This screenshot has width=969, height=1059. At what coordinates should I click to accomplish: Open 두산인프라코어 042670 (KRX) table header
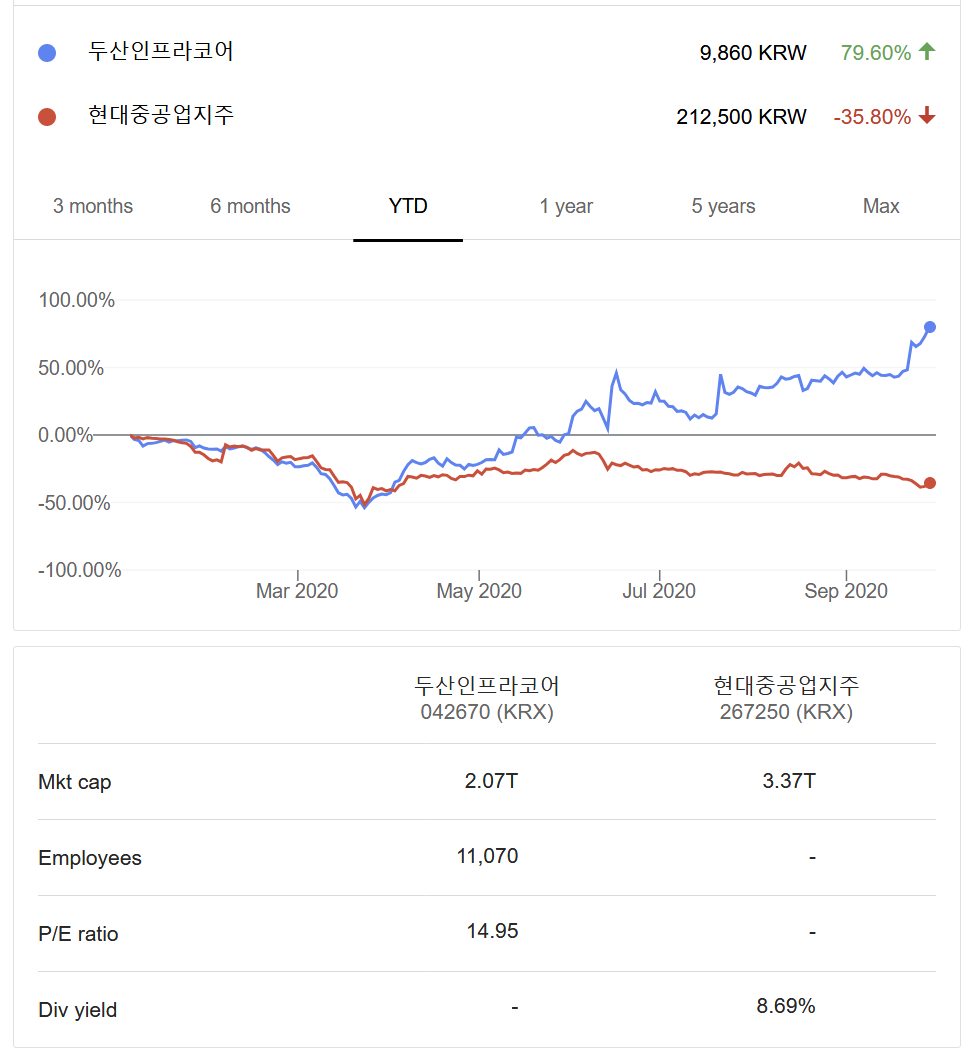(487, 698)
